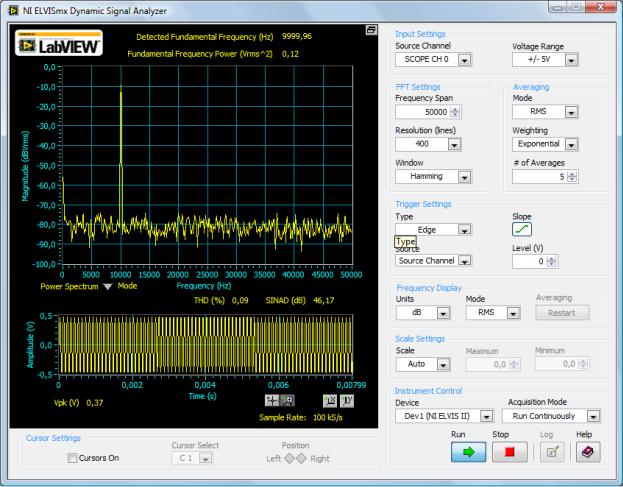Enable the Cursors On checkbox

tap(72, 458)
